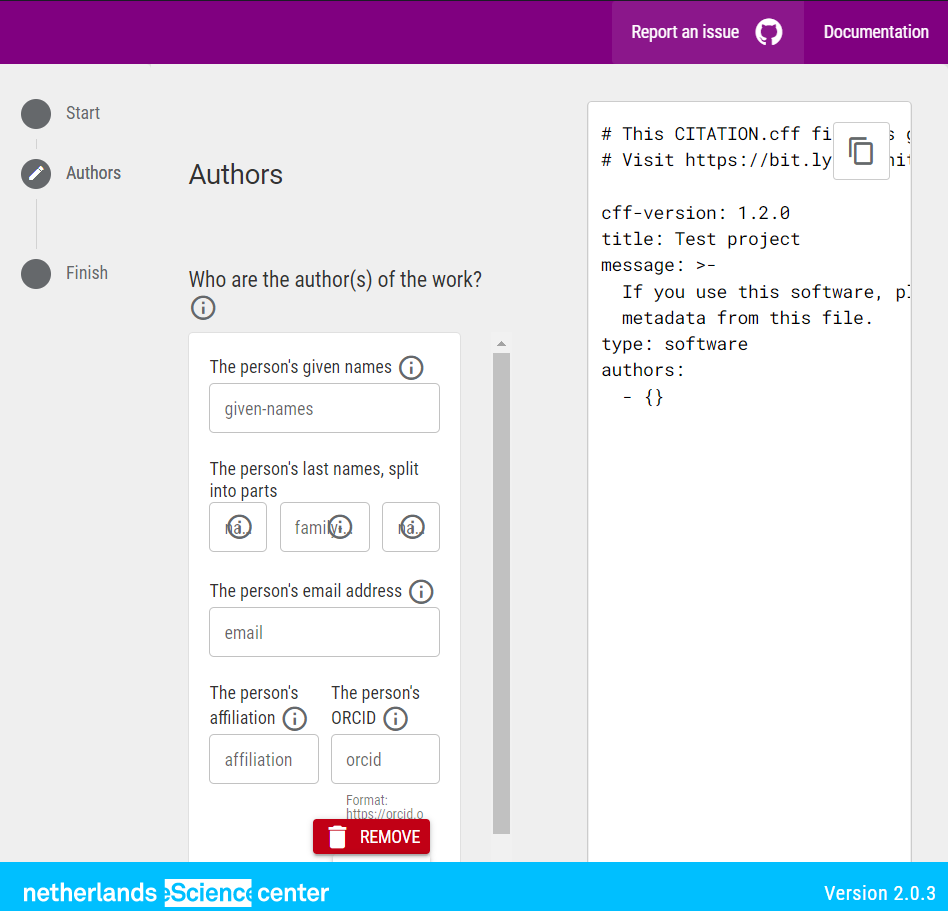The image size is (948, 911).
Task: Open info for 'The person's affiliation'
Action: (295, 719)
